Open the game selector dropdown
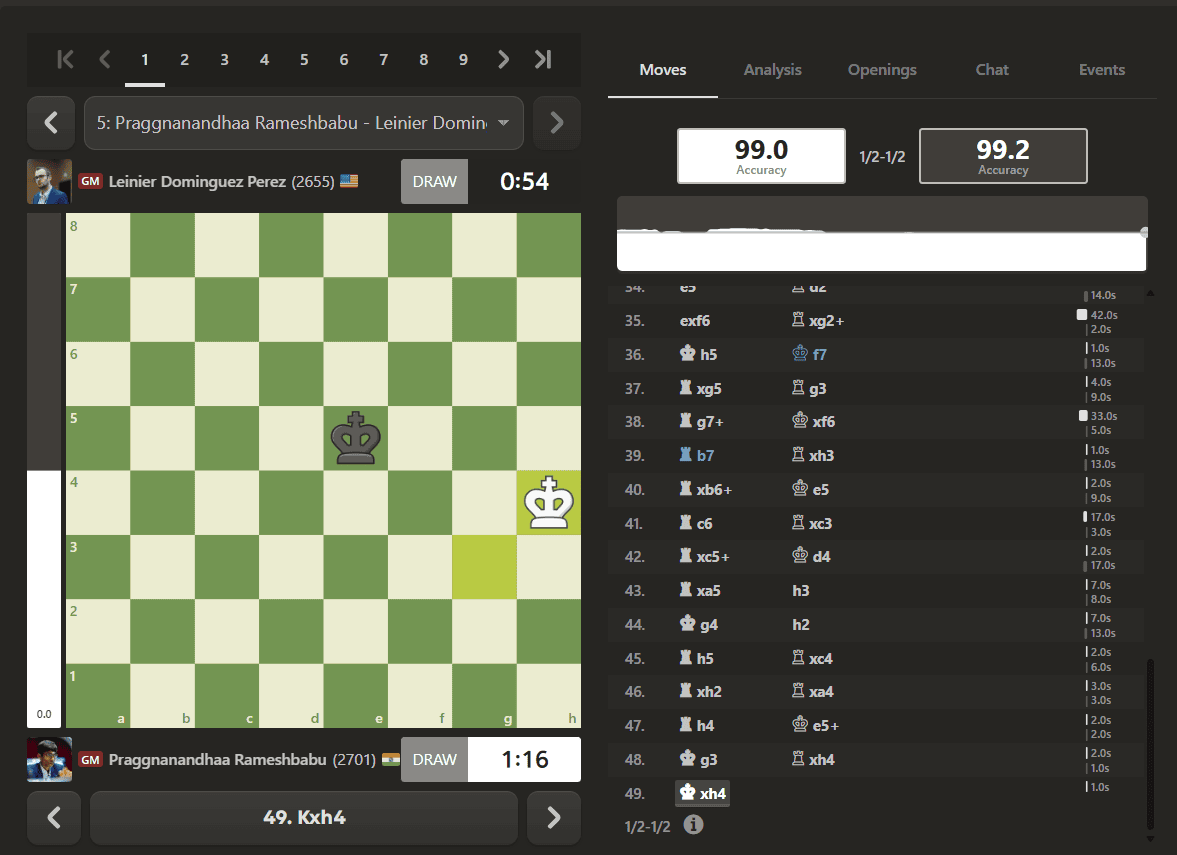 [304, 122]
